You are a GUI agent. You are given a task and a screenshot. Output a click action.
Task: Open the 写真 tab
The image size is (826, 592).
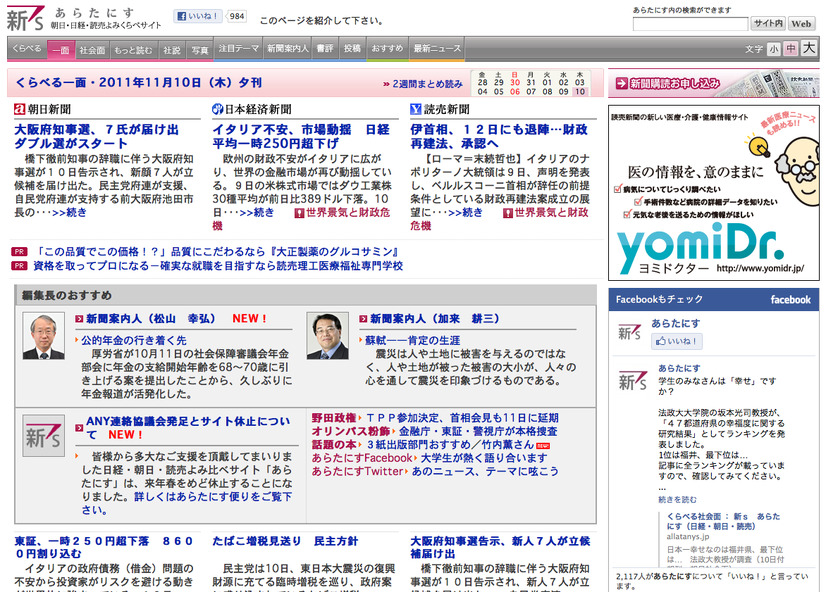pyautogui.click(x=200, y=50)
